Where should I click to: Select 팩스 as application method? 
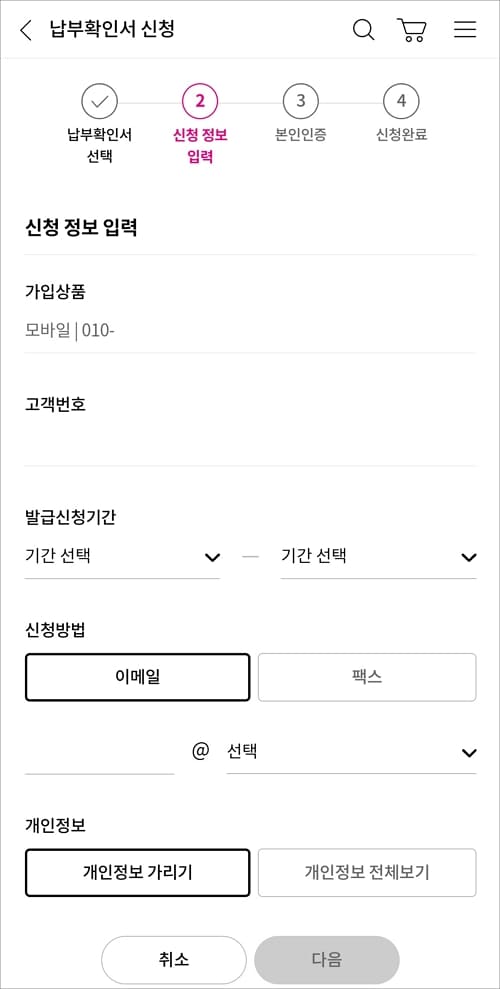[x=367, y=677]
